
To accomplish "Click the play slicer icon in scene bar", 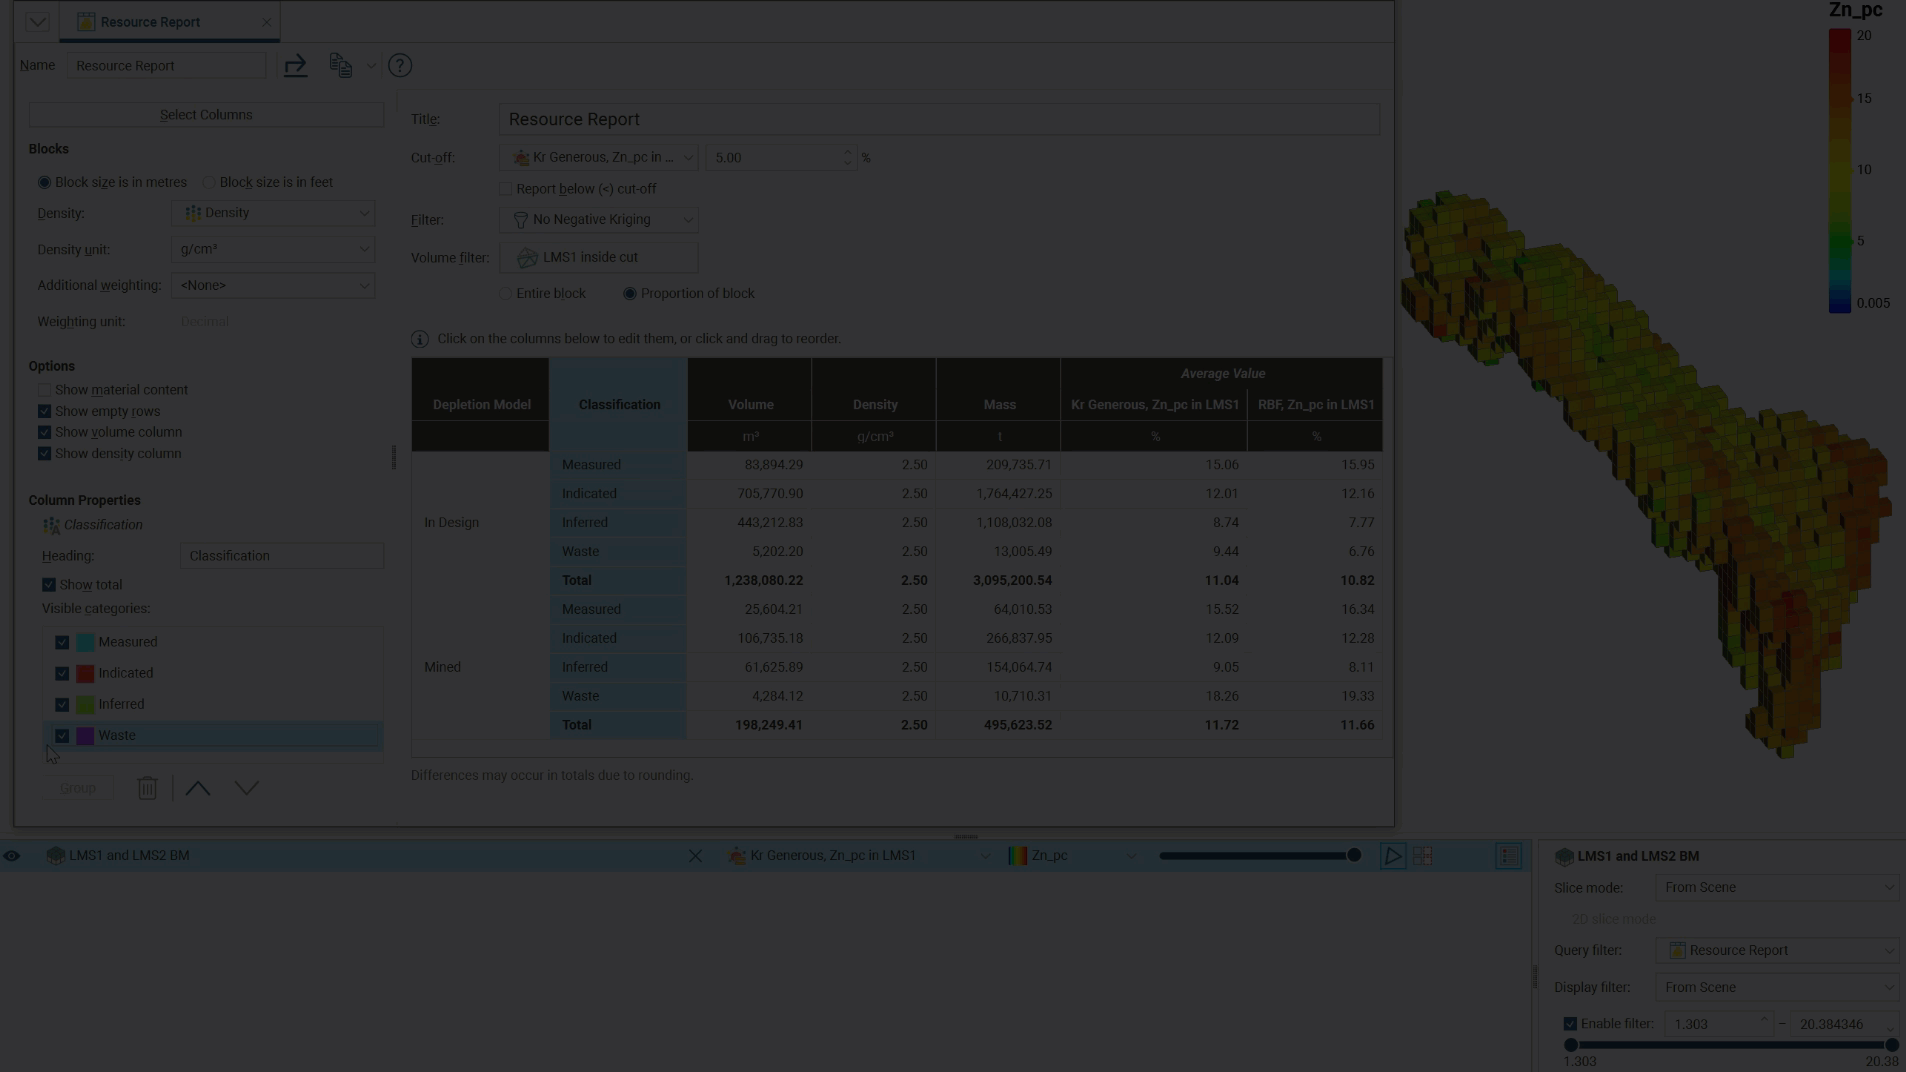I will point(1392,856).
